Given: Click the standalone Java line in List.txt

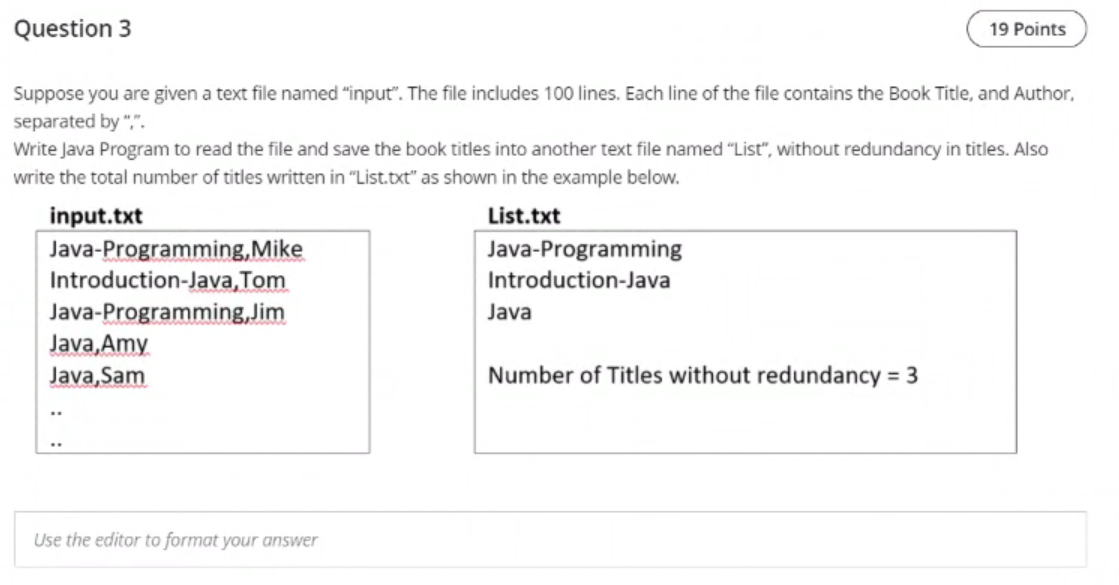Looking at the screenshot, I should [x=510, y=312].
